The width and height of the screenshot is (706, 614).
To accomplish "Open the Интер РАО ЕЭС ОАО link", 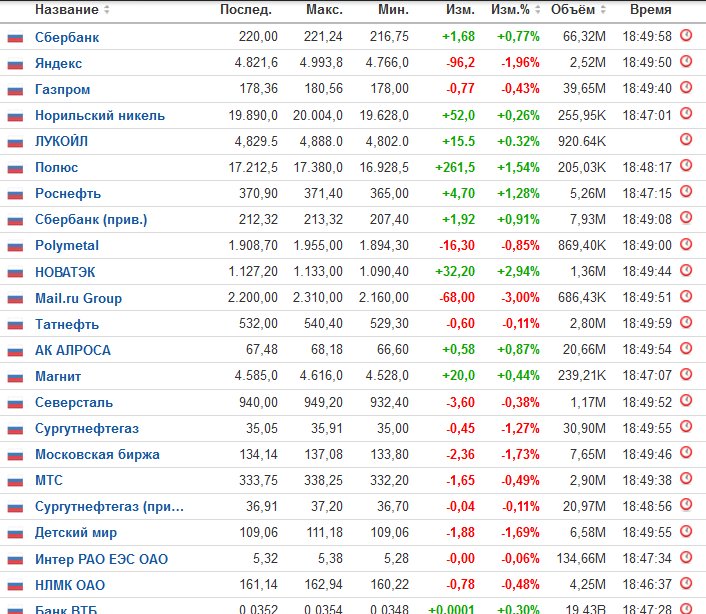I will click(101, 559).
